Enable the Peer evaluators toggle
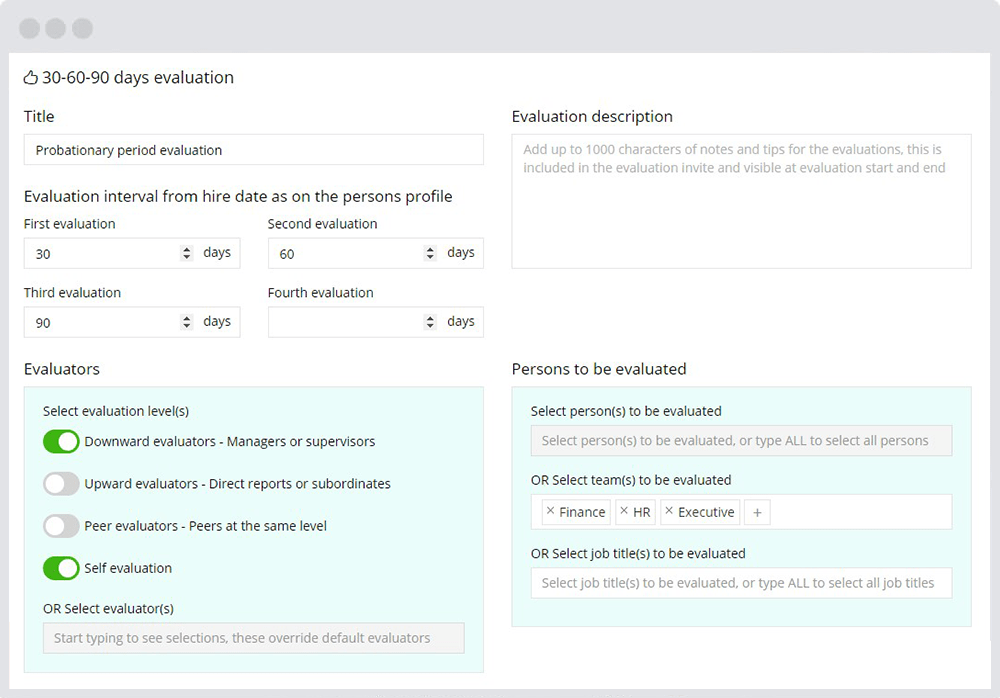Screen dimensions: 1000x698 tap(61, 525)
